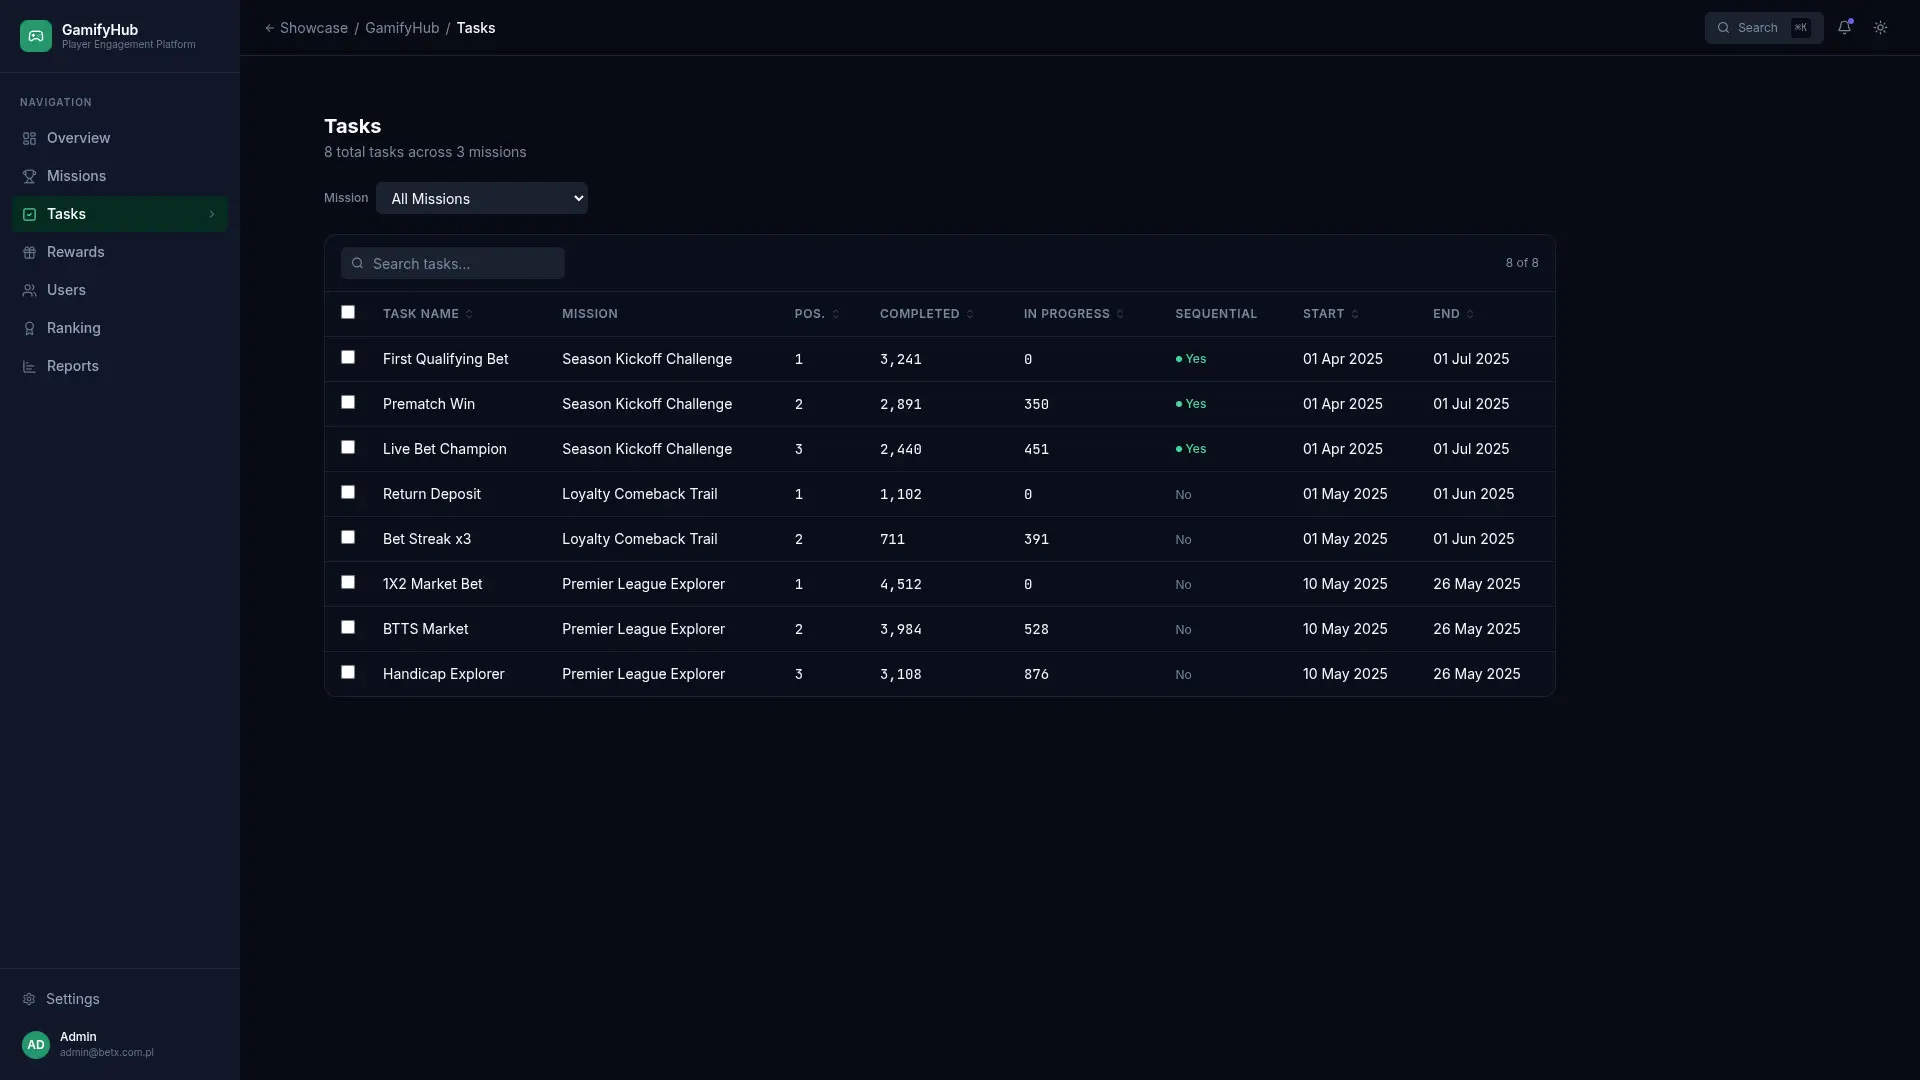Viewport: 1920px width, 1080px height.
Task: Click the Bet Streak x3 task name
Action: 427,539
